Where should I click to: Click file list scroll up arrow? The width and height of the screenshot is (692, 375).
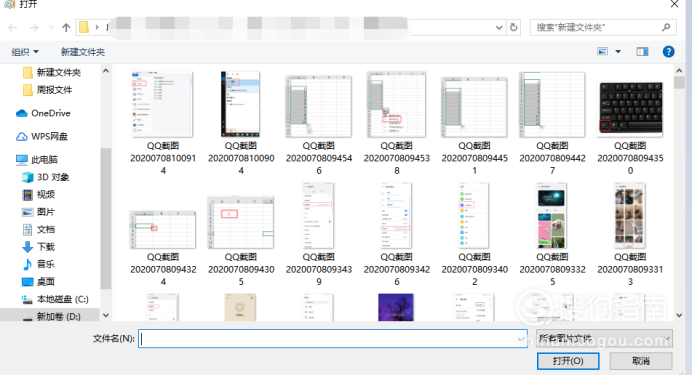coord(679,71)
